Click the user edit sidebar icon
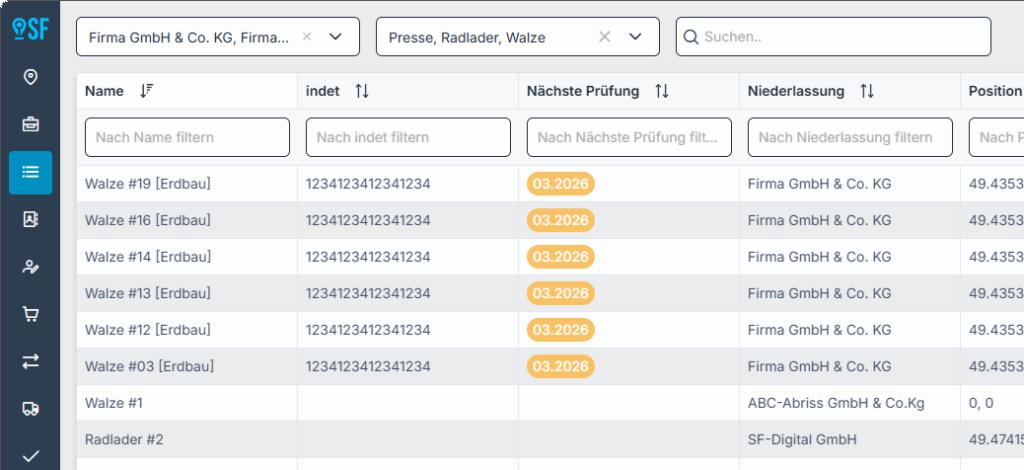The height and width of the screenshot is (470, 1024). [30, 267]
